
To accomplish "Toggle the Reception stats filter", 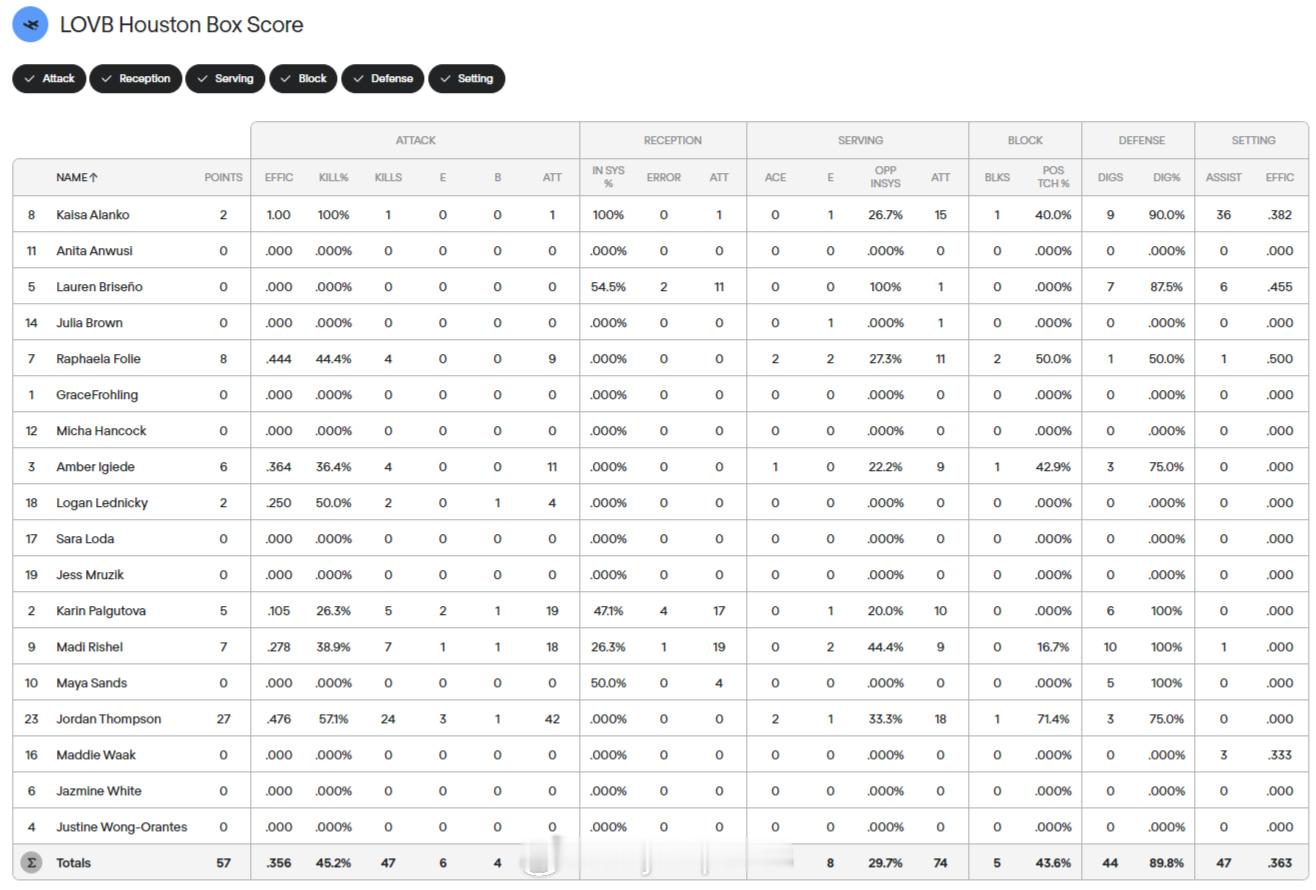I will [x=135, y=78].
